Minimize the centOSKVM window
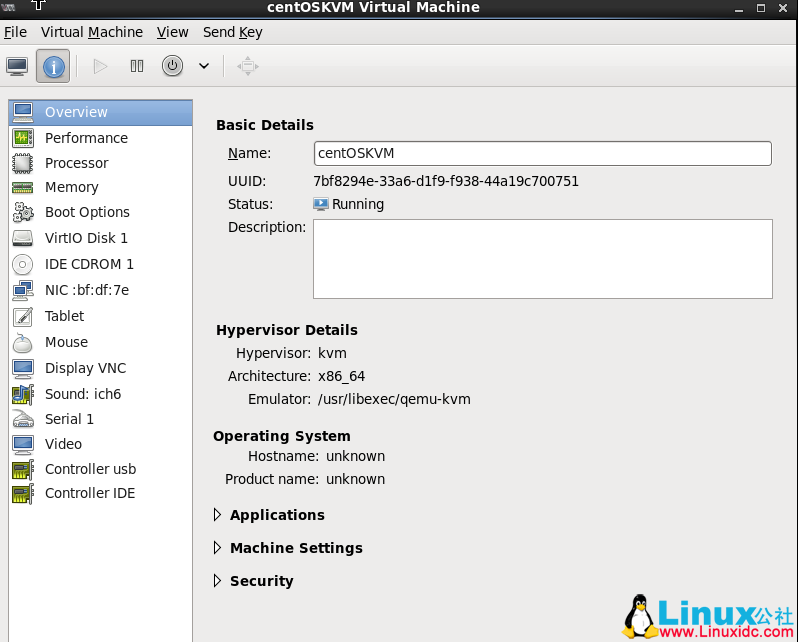Image resolution: width=798 pixels, height=642 pixels. (x=739, y=9)
